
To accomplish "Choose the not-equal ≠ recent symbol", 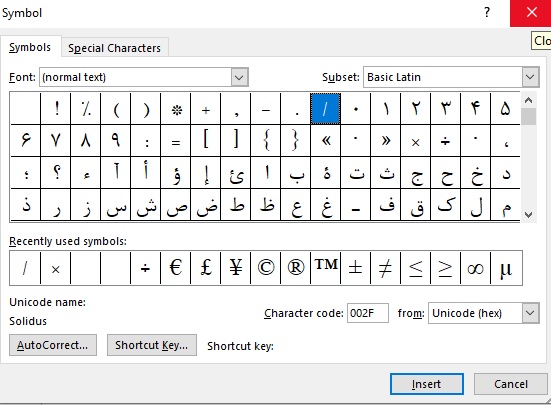I will pyautogui.click(x=385, y=268).
